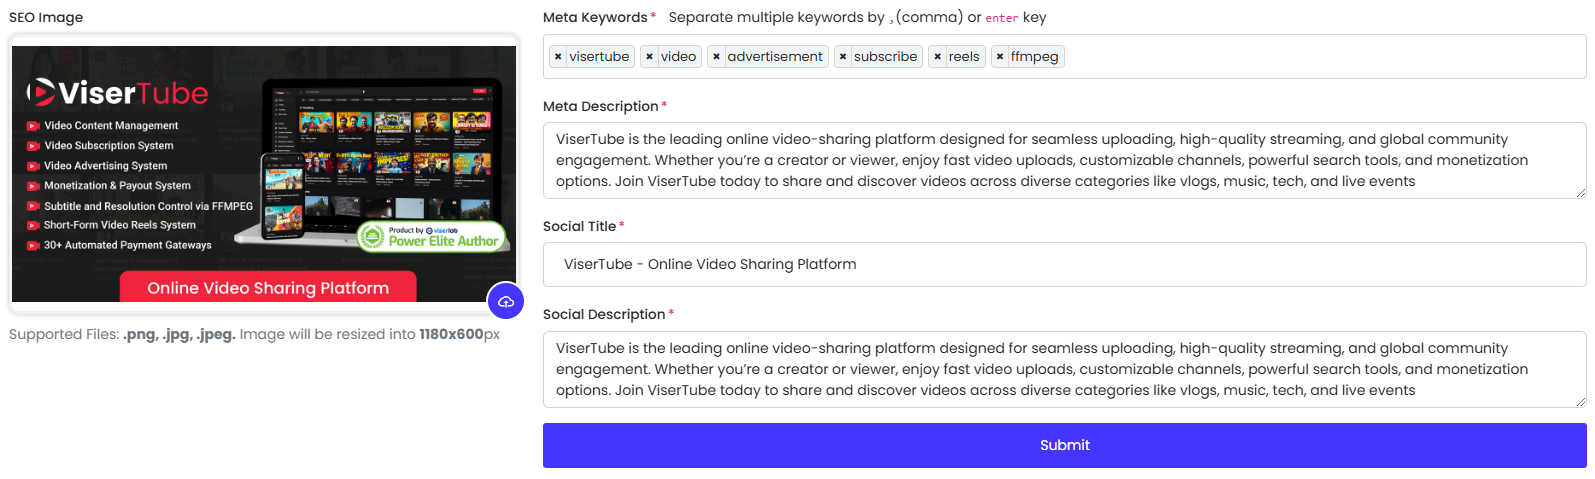Click the Social Title input field
The image size is (1595, 479).
click(1064, 264)
